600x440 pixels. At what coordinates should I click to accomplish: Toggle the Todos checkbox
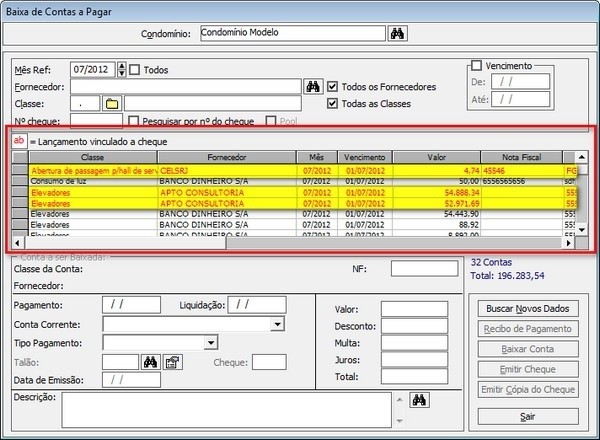pyautogui.click(x=135, y=70)
